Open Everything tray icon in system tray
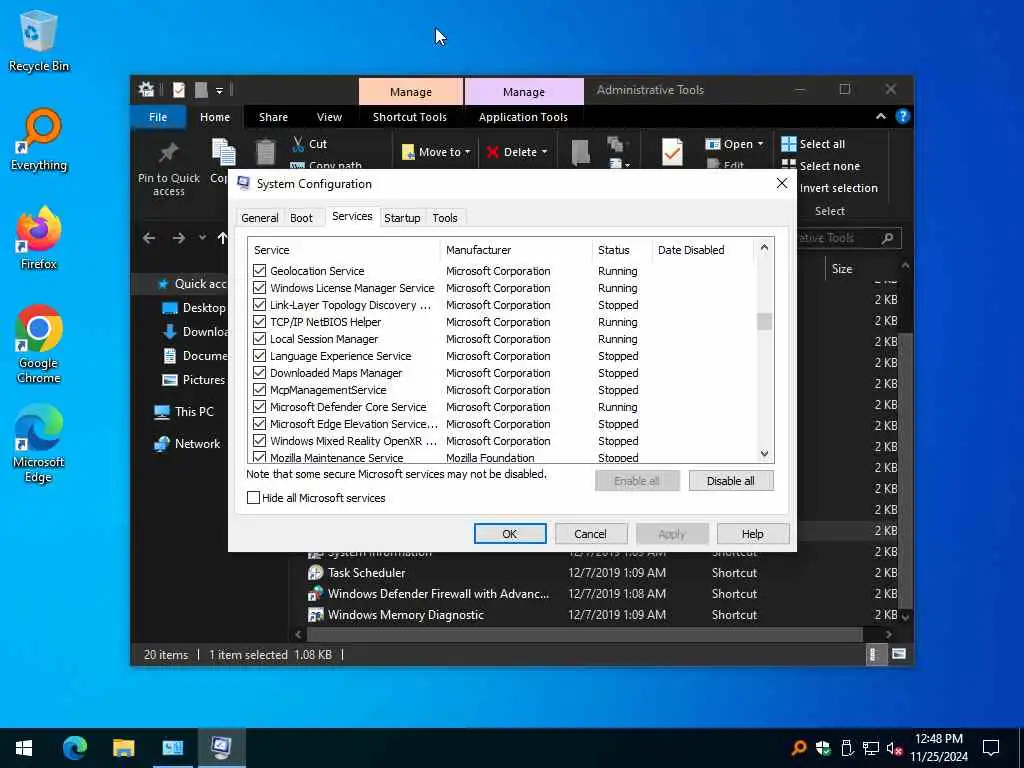Screen dimensions: 1024x768 tap(798, 748)
